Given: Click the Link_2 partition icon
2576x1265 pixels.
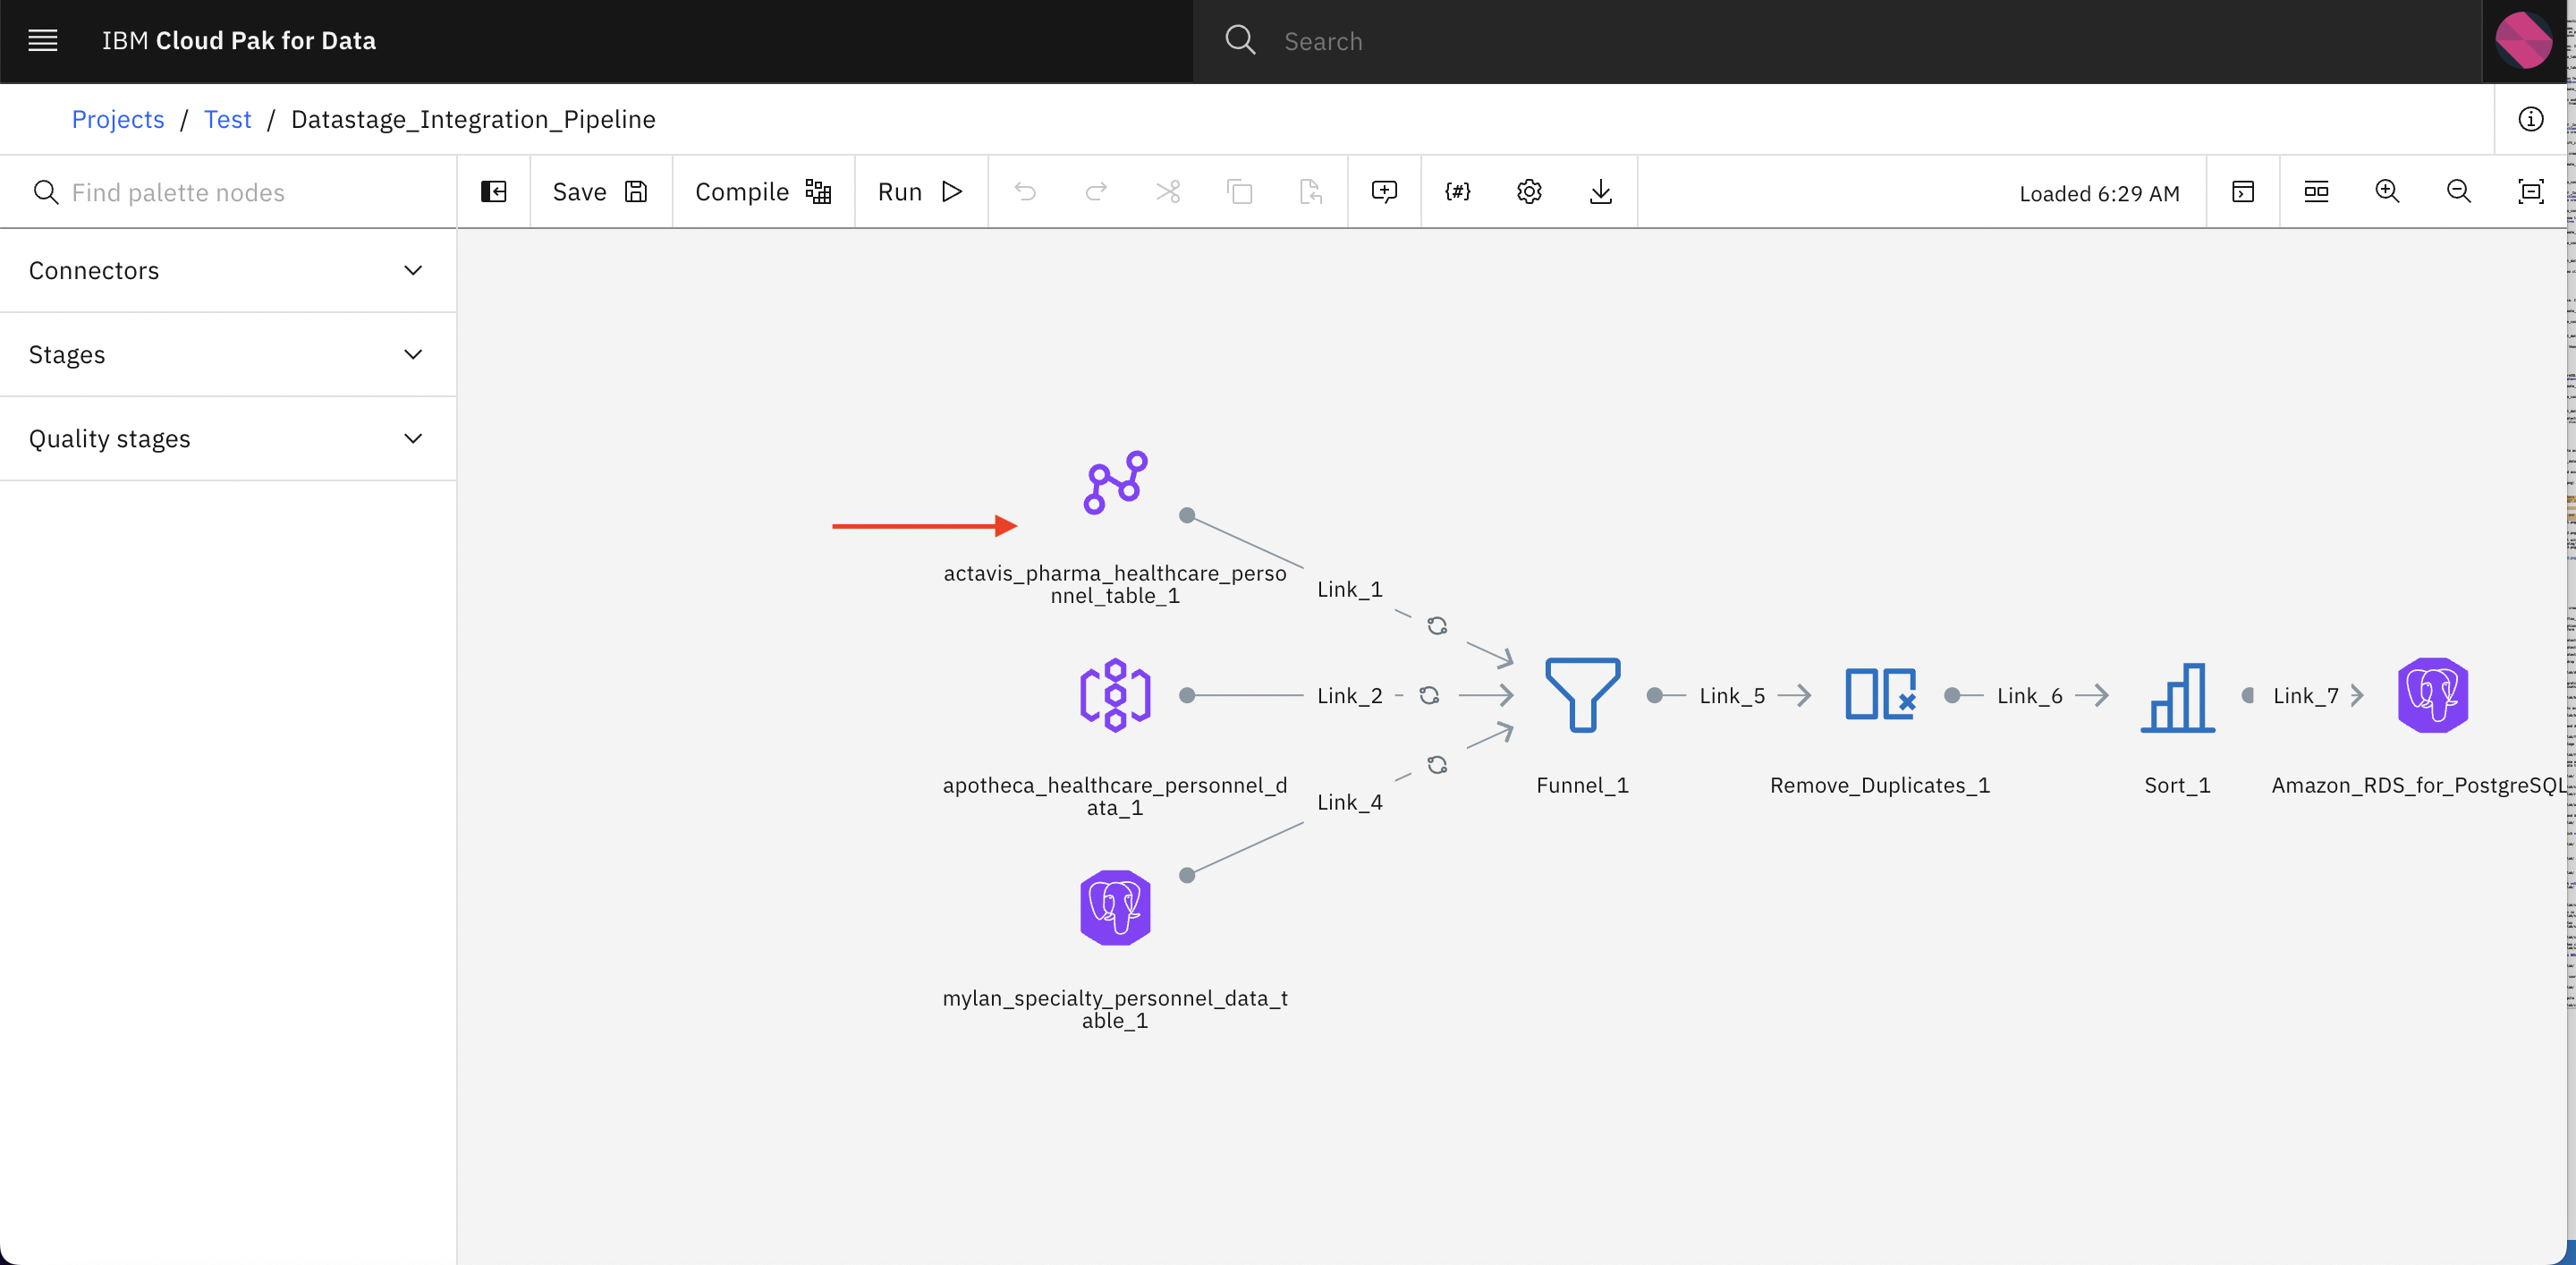Looking at the screenshot, I should point(1429,695).
